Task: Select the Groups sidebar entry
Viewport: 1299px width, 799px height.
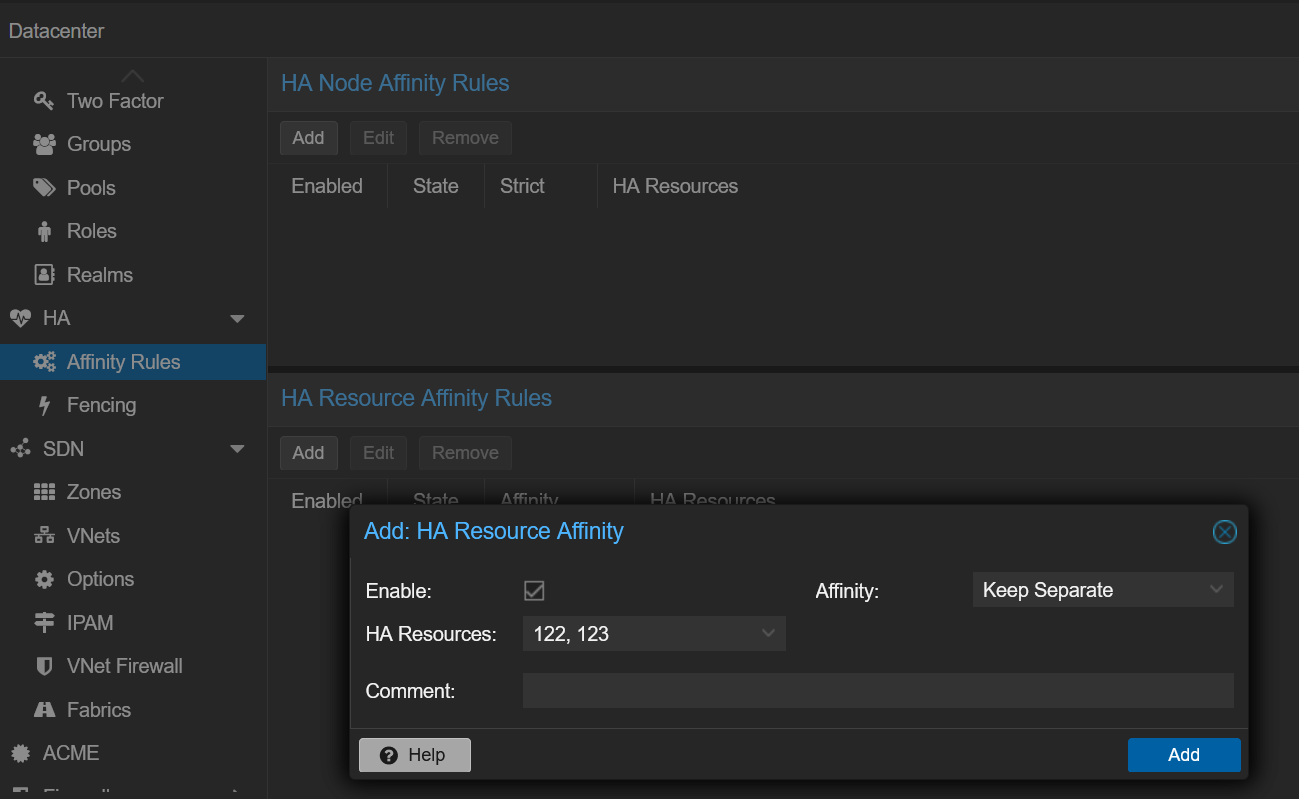Action: point(99,144)
